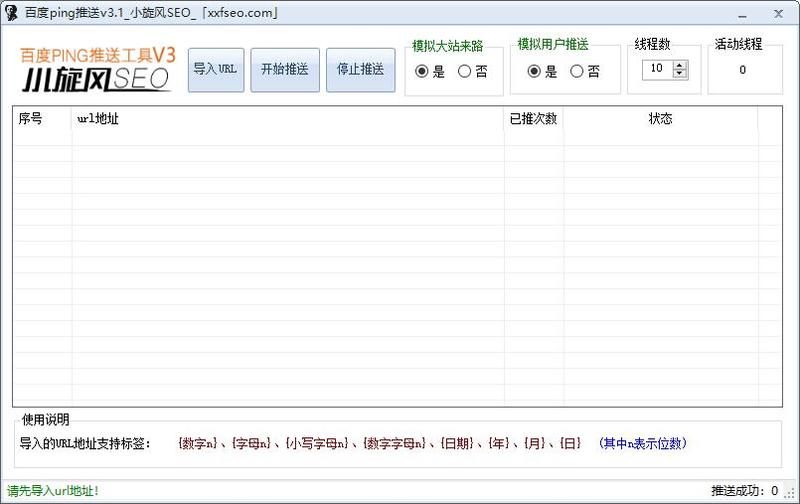Click the 导入URL button
The height and width of the screenshot is (504, 800).
click(x=216, y=70)
